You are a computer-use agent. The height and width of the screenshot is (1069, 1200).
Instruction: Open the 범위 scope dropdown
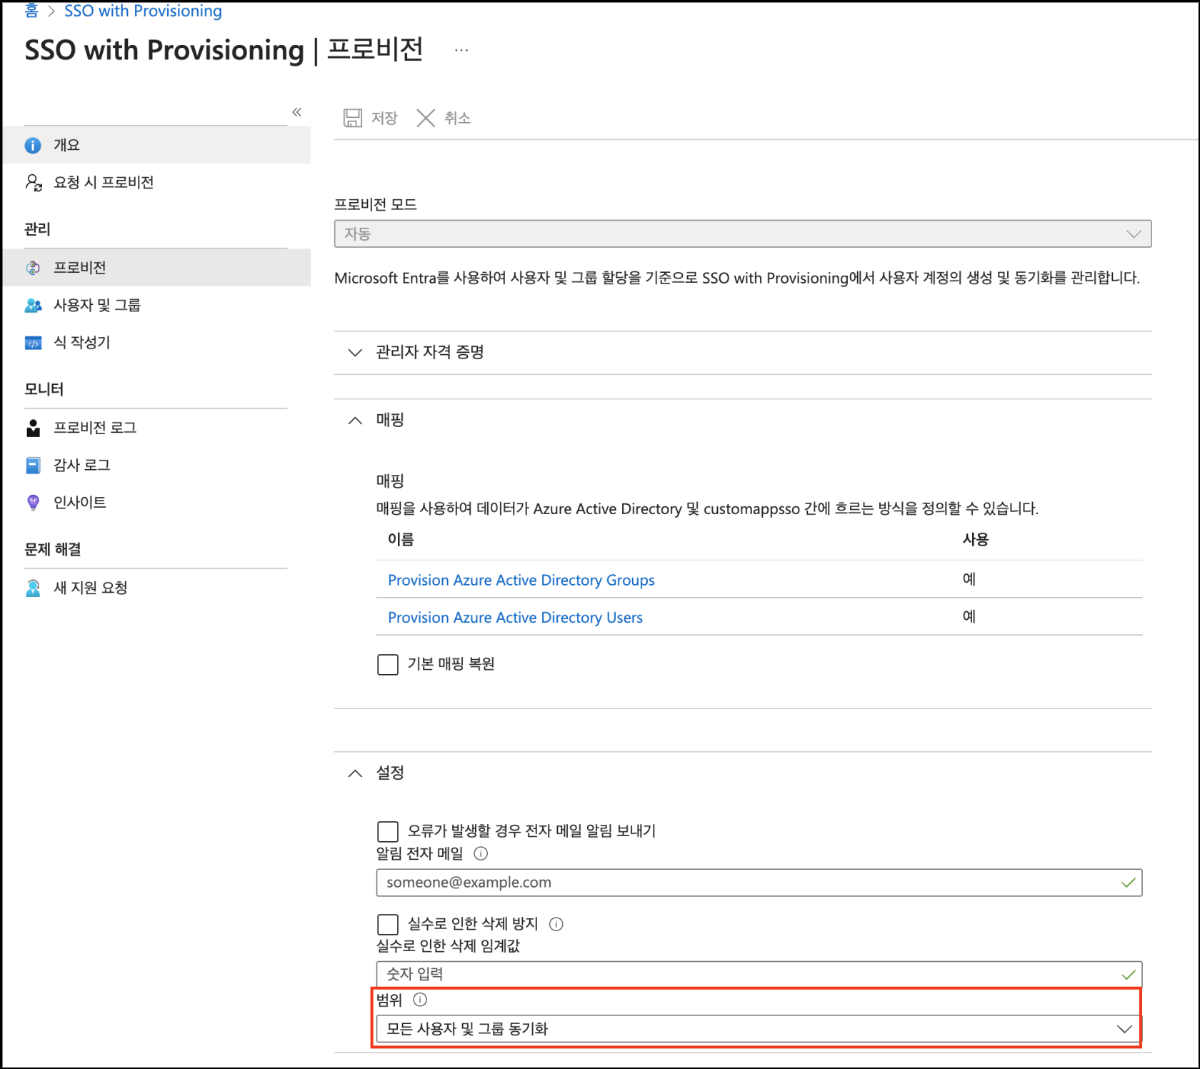pos(758,1029)
